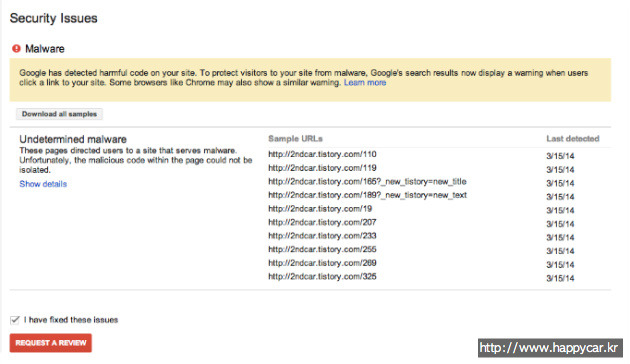Viewport: 630px width, 364px height.
Task: Open sample URL 2ndcar.tistory.com/110
Action: 322,154
